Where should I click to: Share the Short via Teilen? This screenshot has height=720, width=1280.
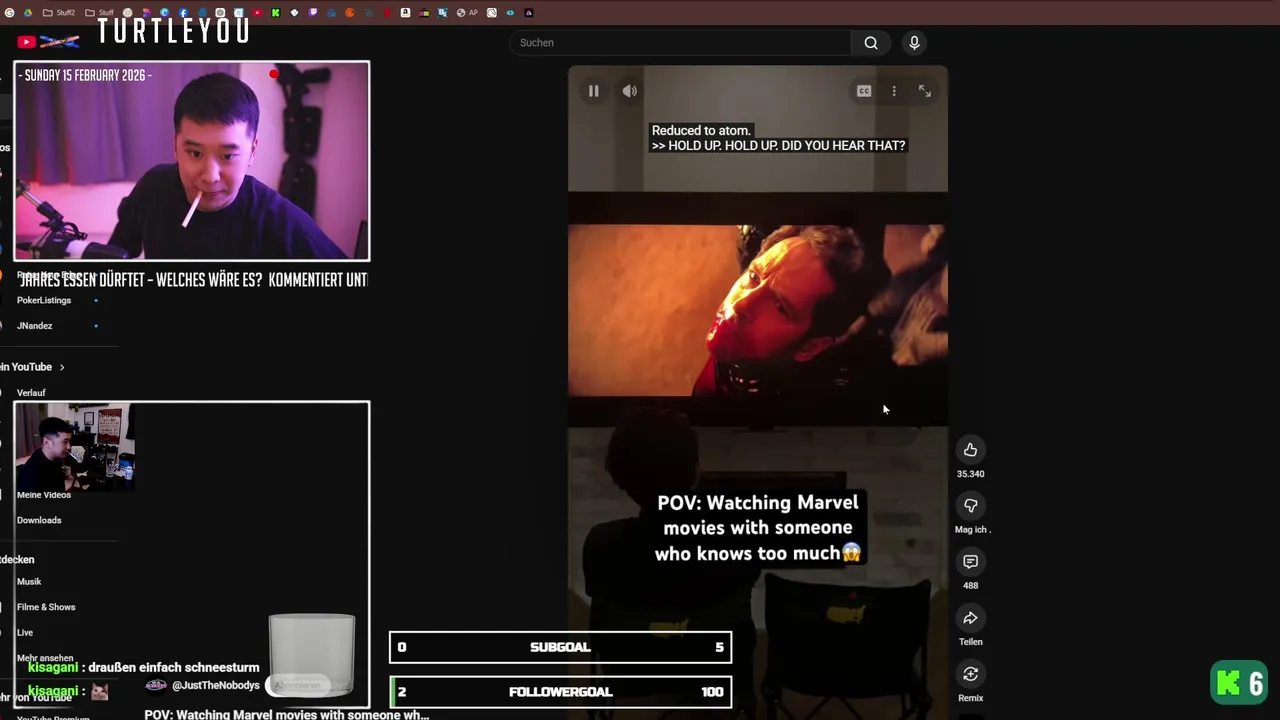point(970,618)
